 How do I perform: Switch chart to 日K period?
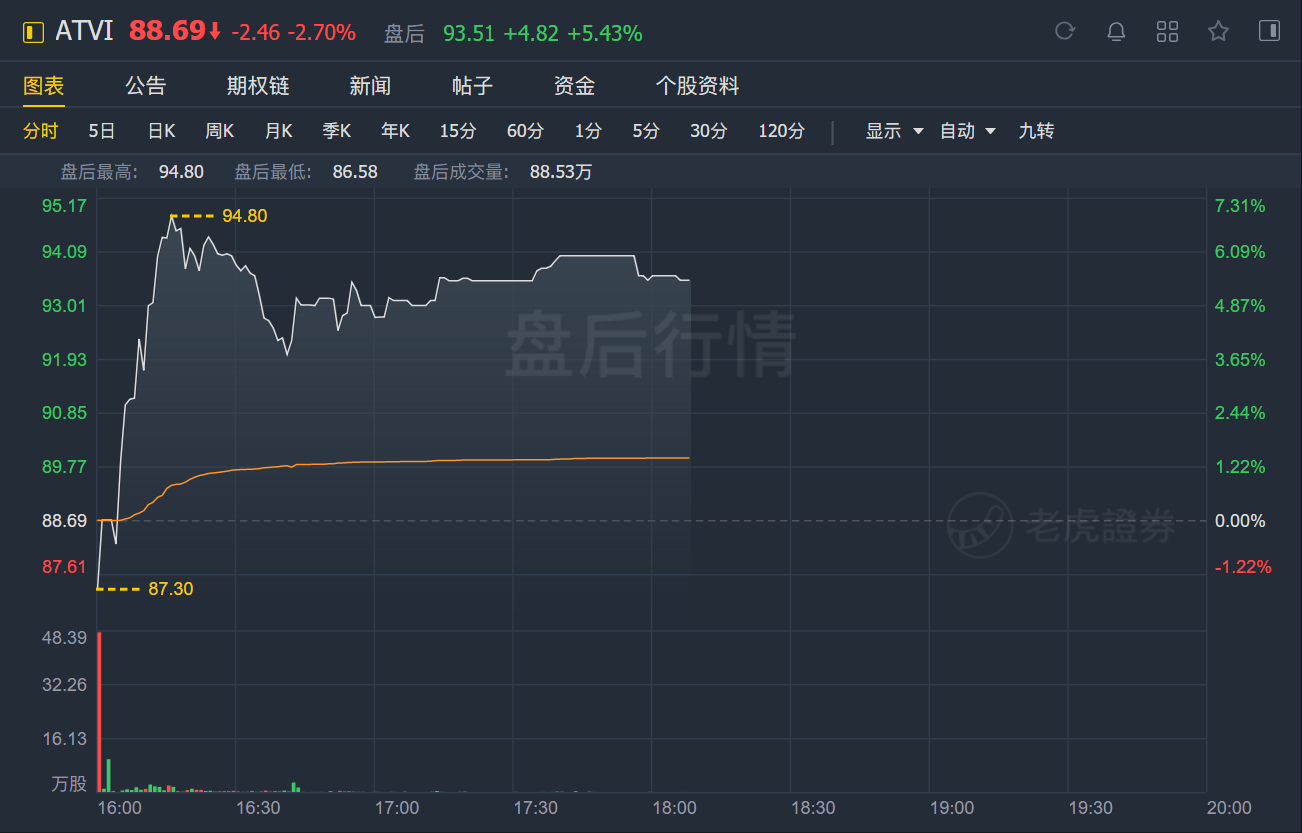click(x=161, y=131)
